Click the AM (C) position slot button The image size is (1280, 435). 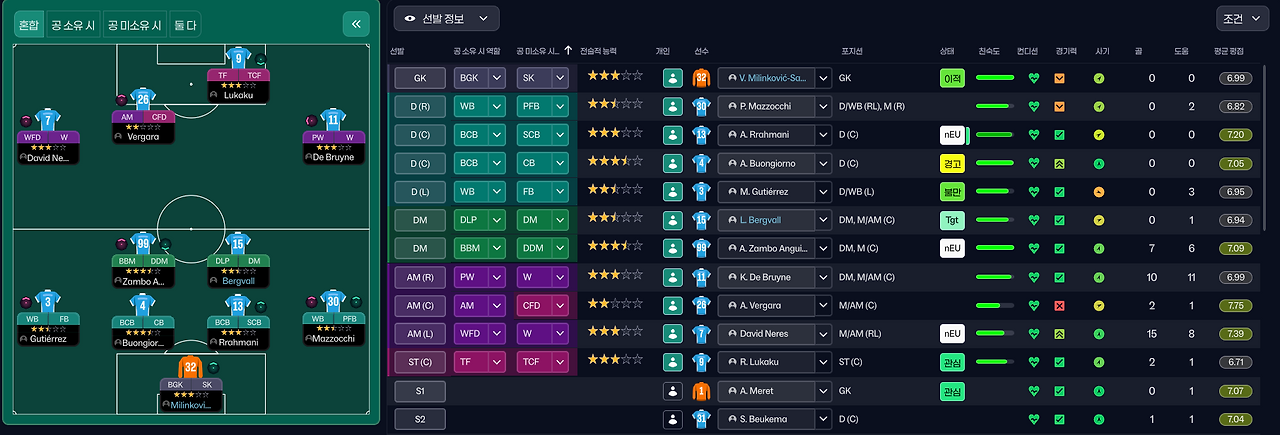click(x=419, y=305)
